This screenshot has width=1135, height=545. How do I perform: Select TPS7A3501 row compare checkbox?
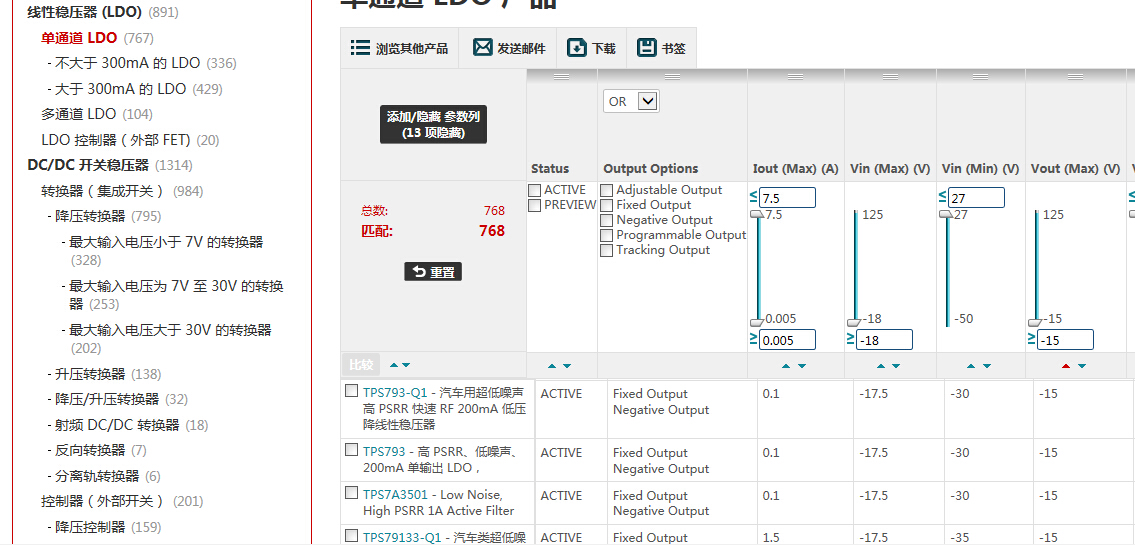(x=351, y=493)
